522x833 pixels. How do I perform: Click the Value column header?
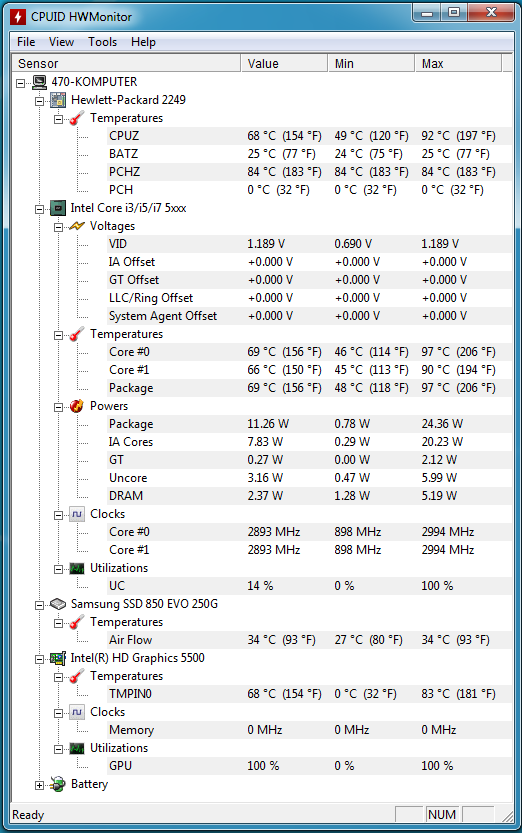pos(284,64)
